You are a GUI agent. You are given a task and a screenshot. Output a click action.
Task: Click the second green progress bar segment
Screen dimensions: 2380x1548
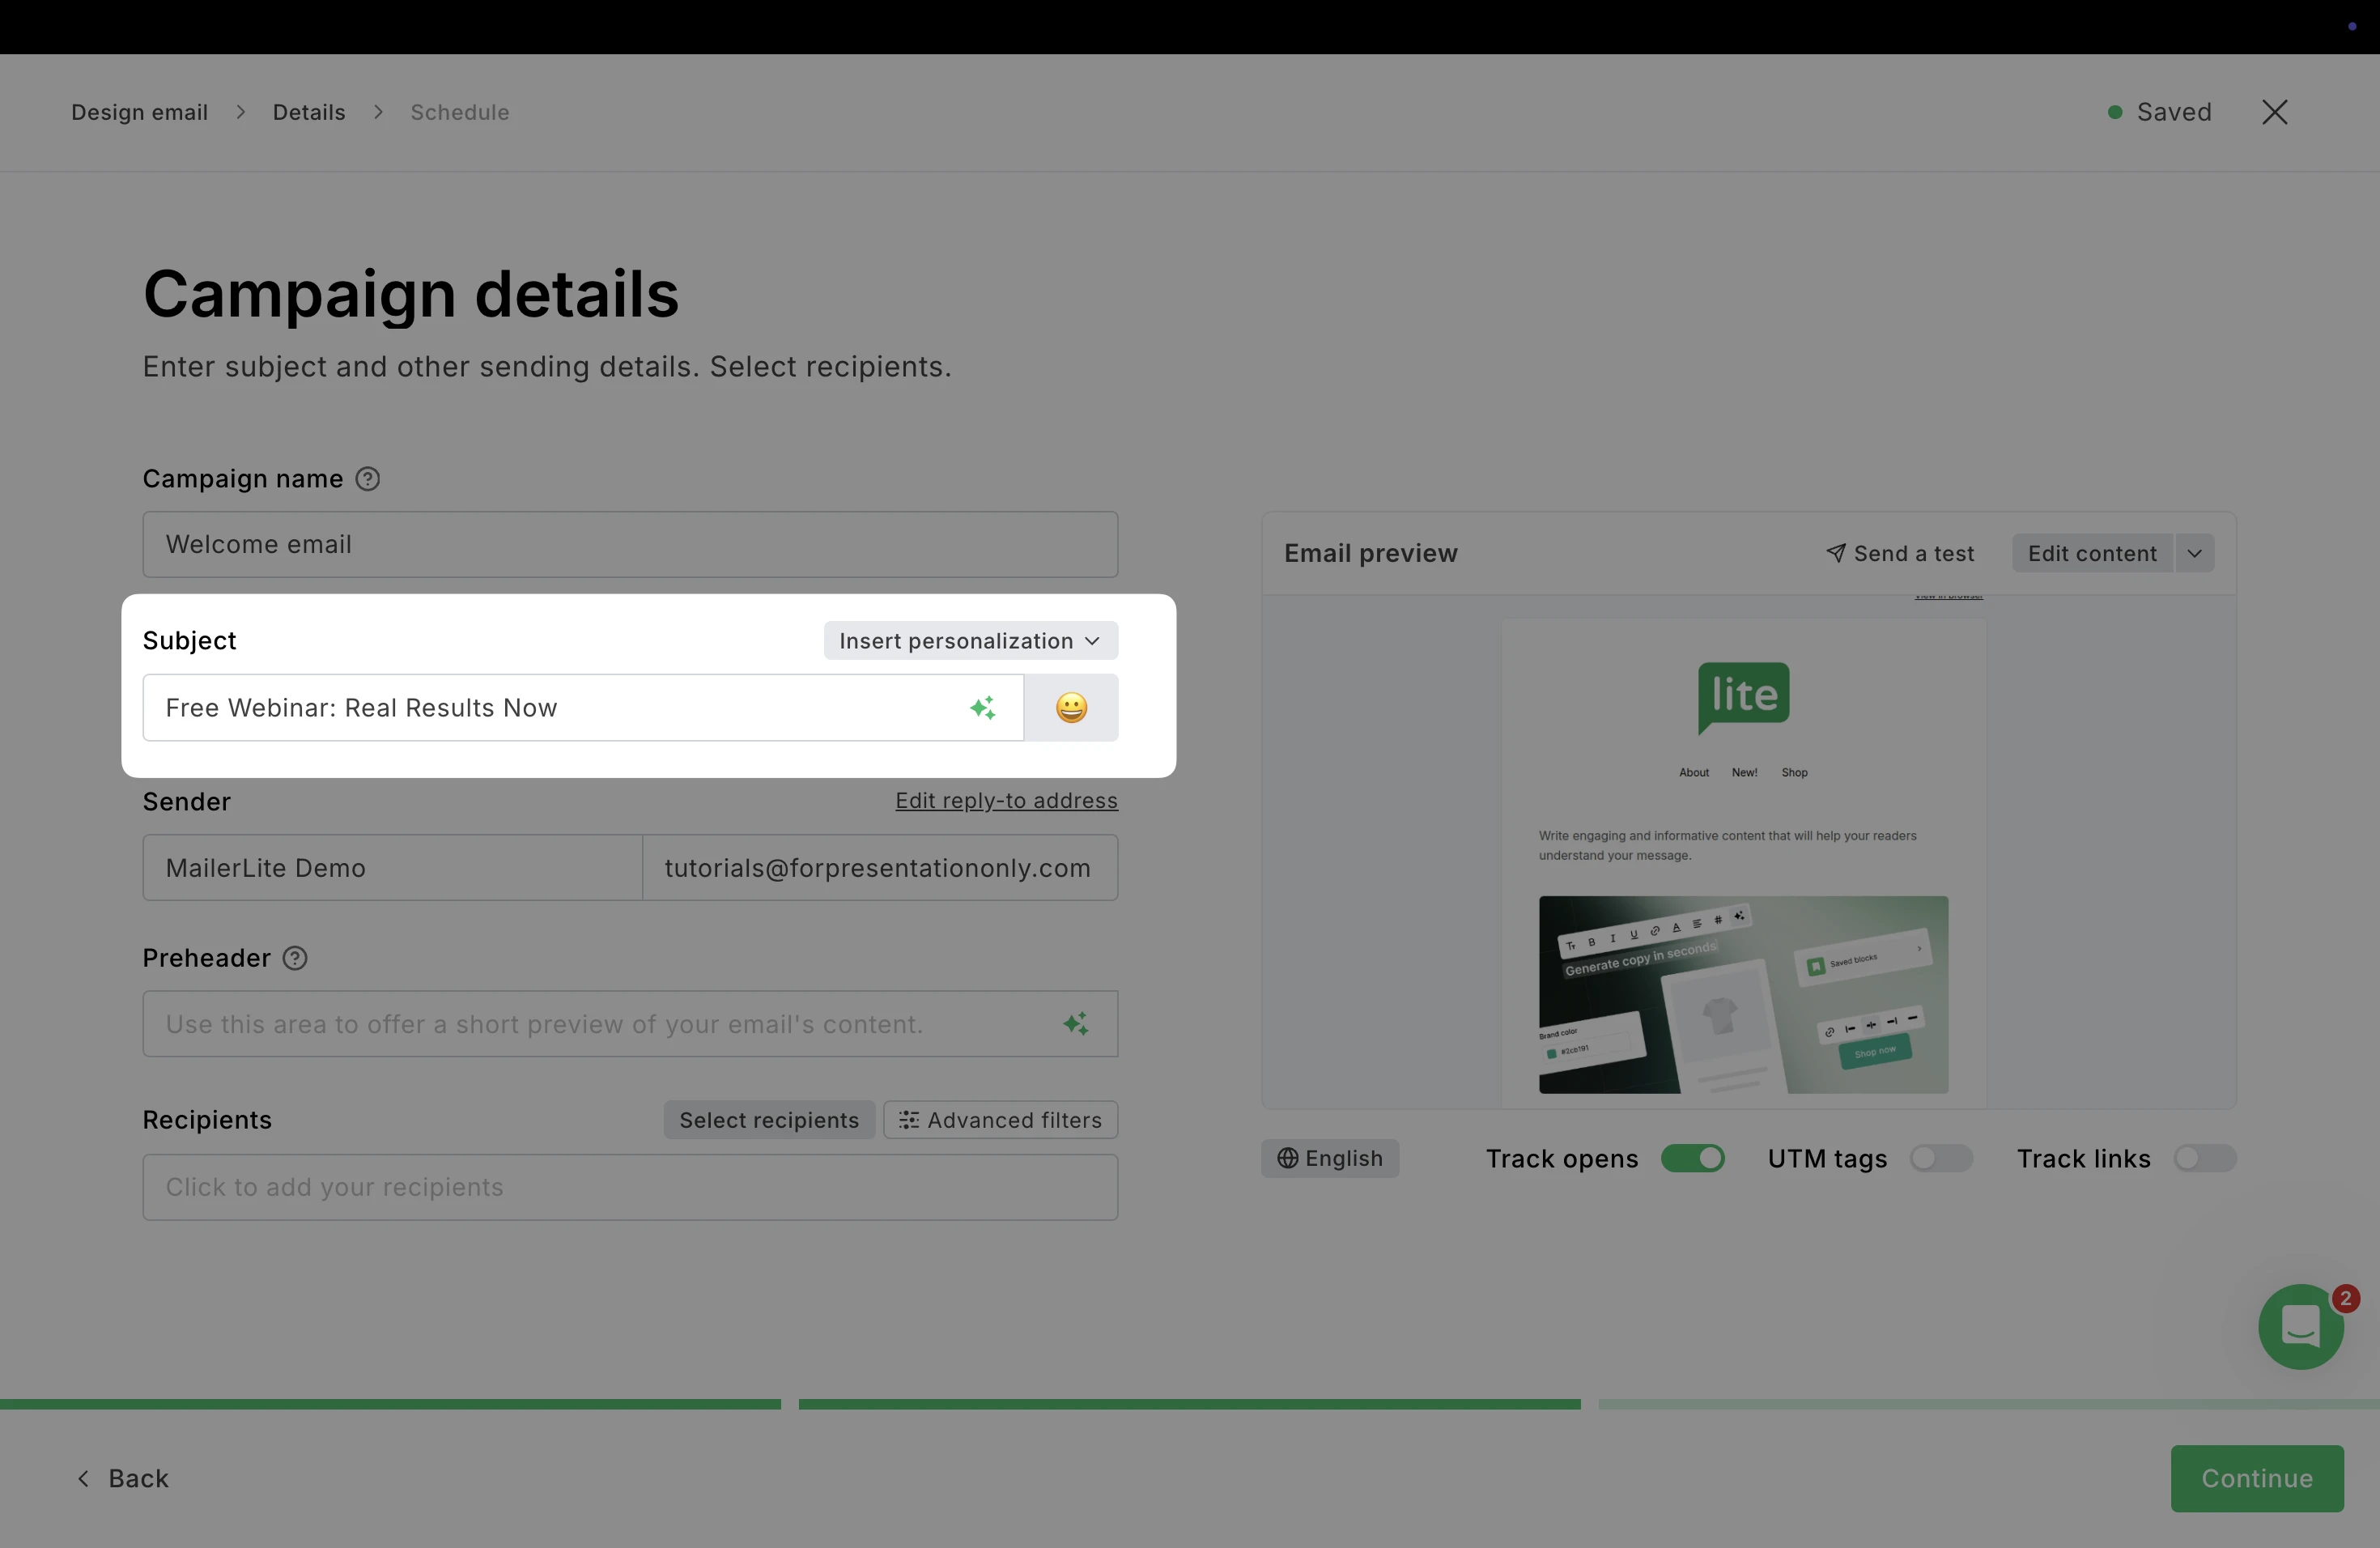pyautogui.click(x=1189, y=1404)
